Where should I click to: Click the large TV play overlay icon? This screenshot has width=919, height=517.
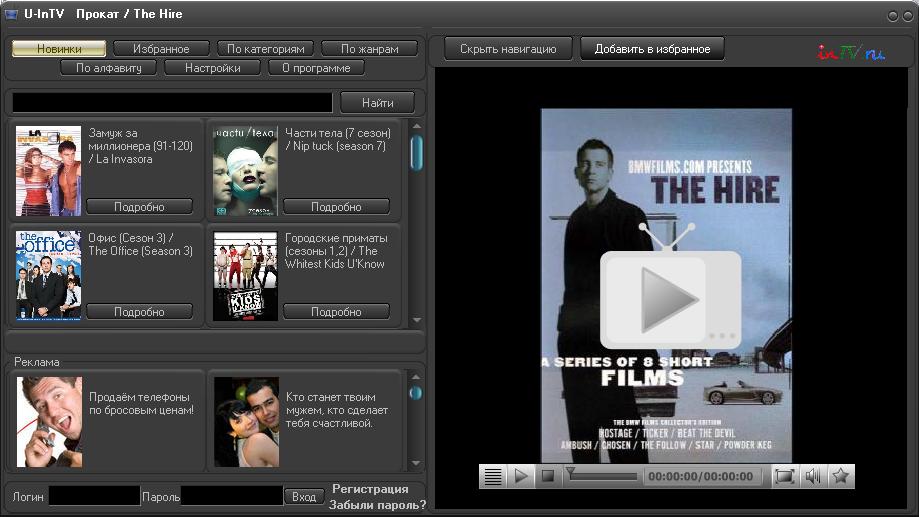(670, 298)
